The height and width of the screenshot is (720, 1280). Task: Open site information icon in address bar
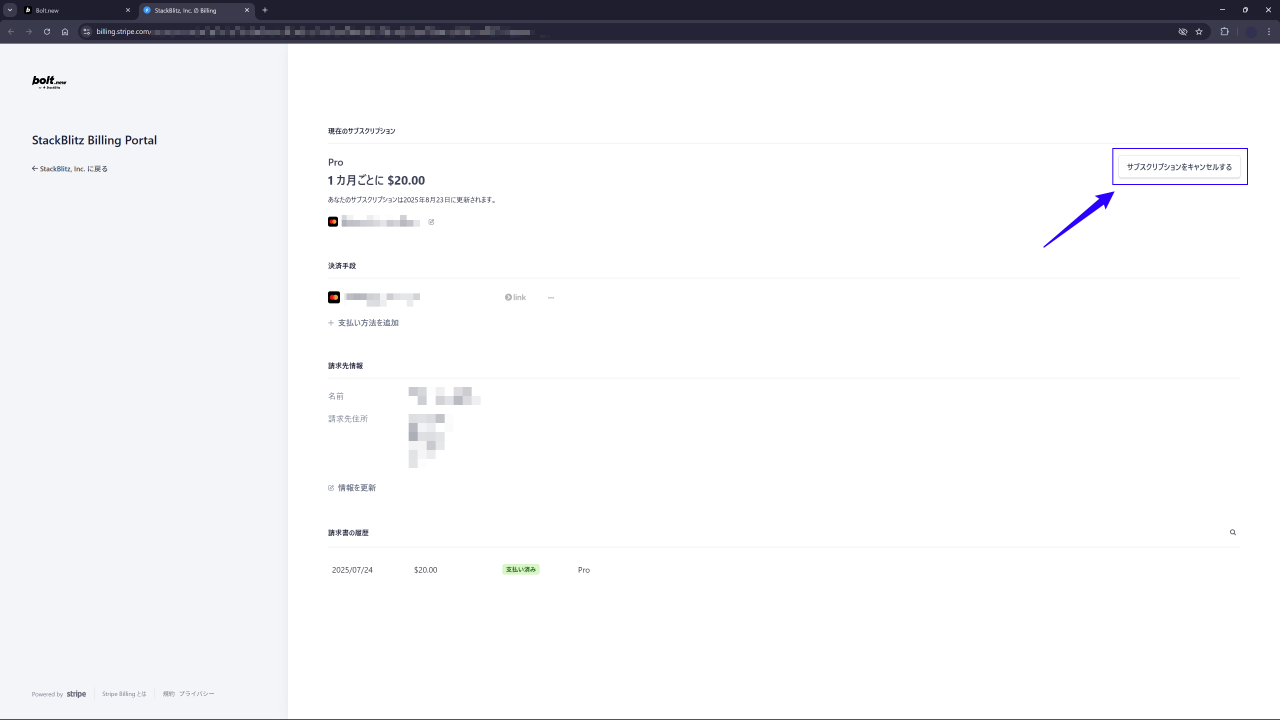click(x=87, y=31)
